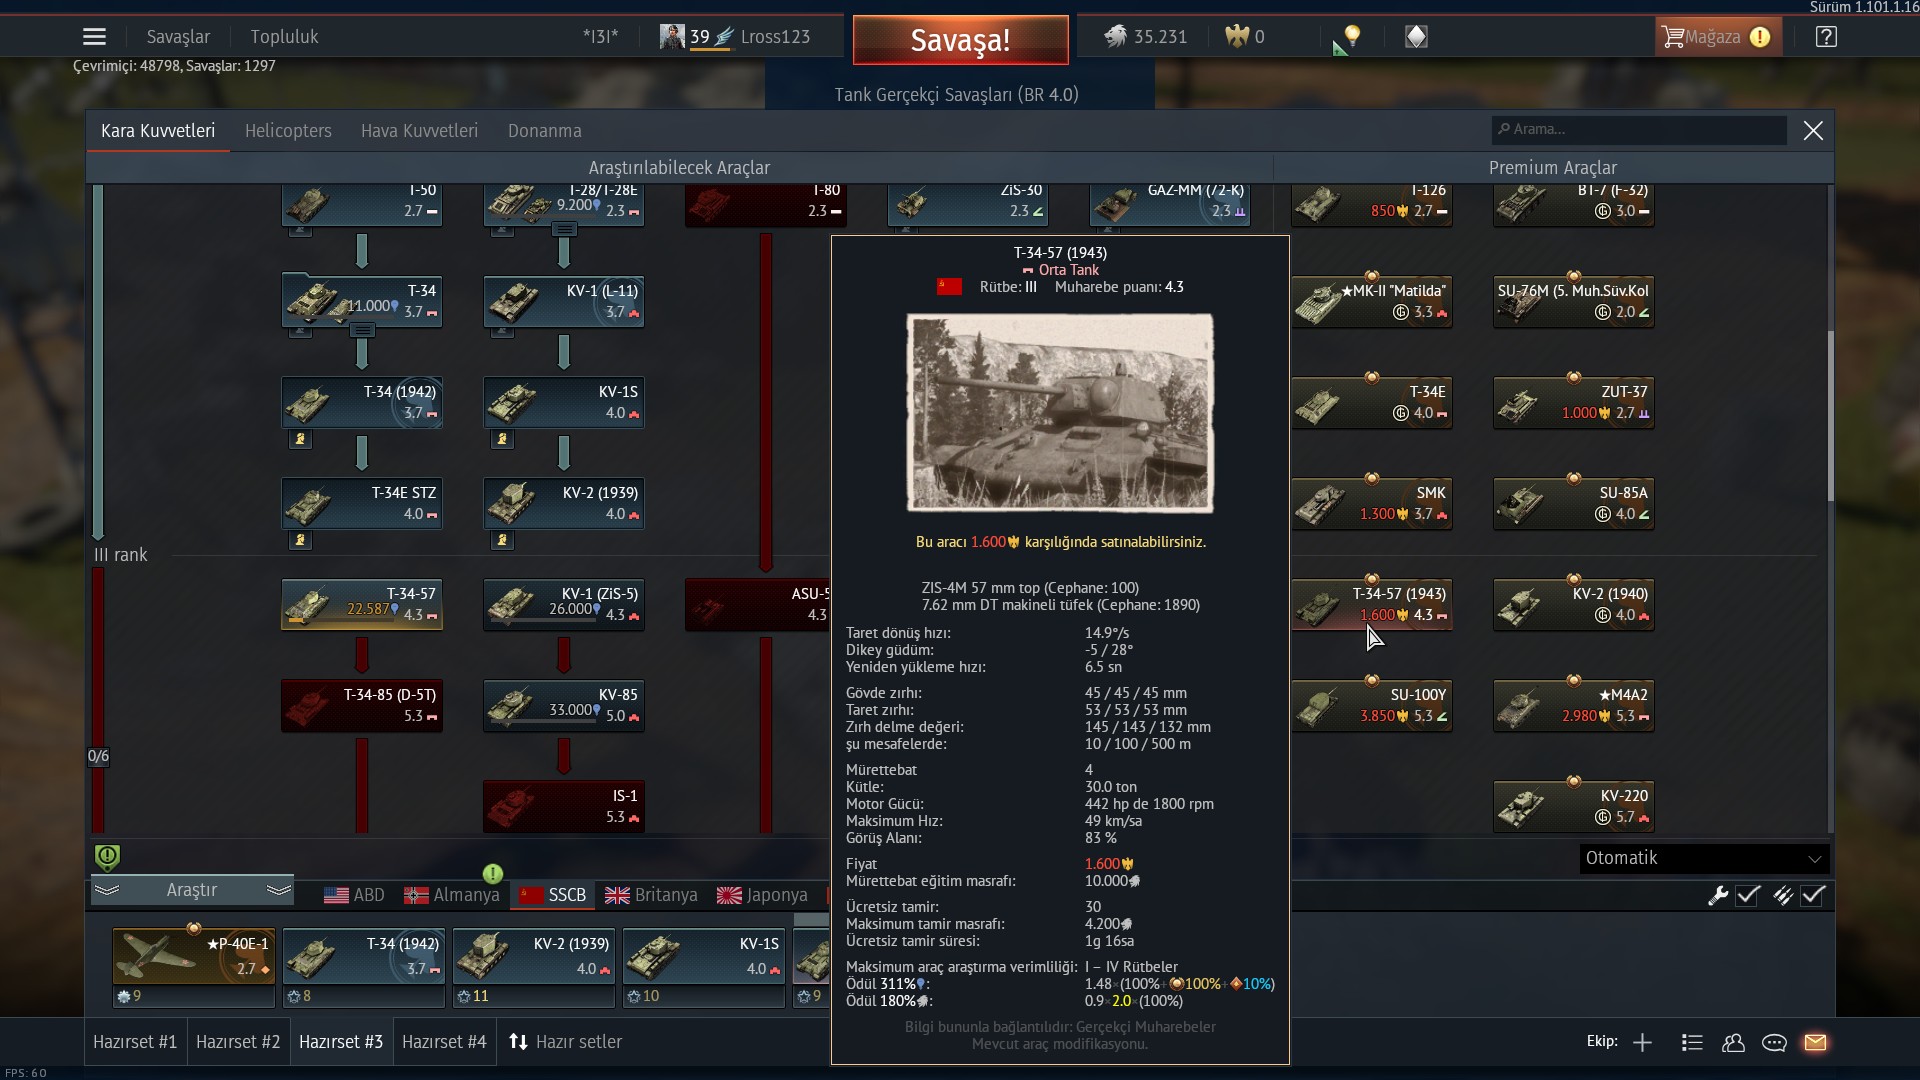1920x1080 pixels.
Task: Toggle the auto-refill ammo checkbox
Action: pos(1813,895)
